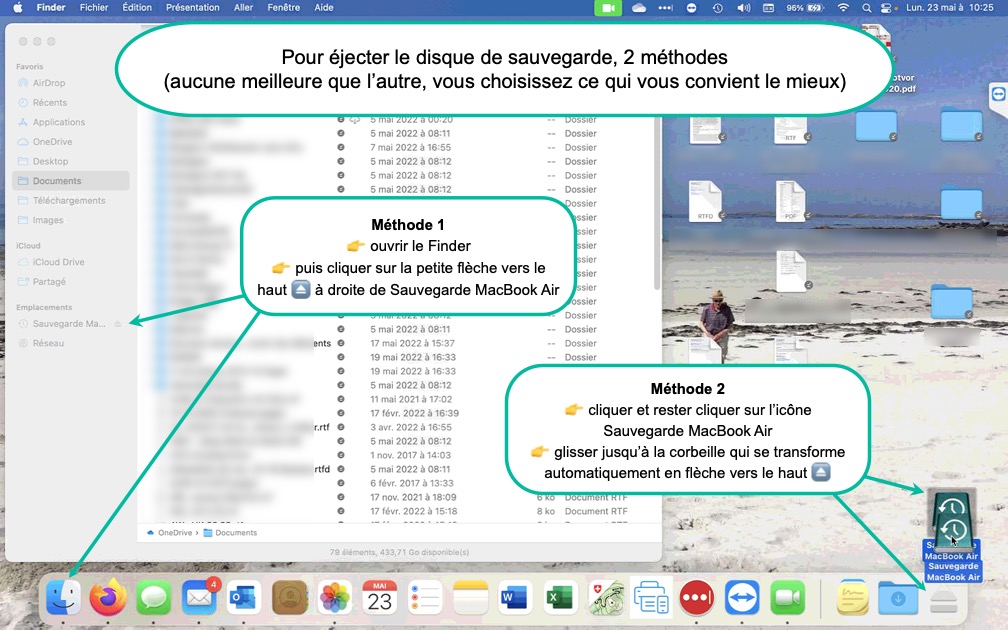Image resolution: width=1008 pixels, height=630 pixels.
Task: Open the battery status dropdown at 96%
Action: click(806, 7)
